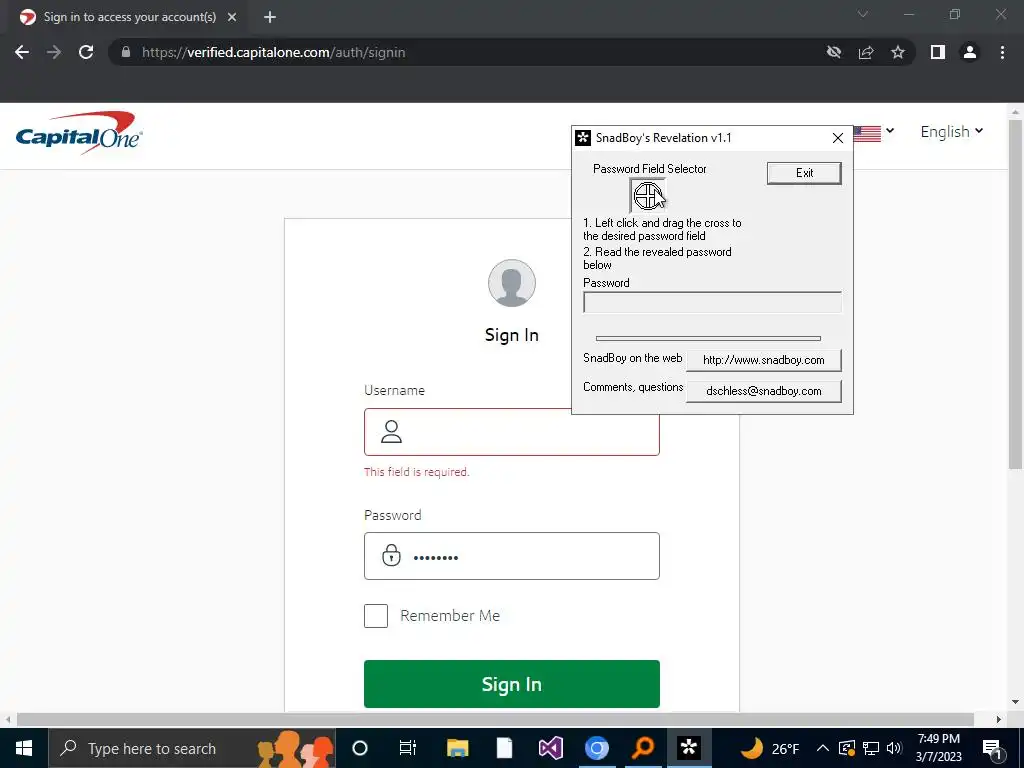Viewport: 1024px width, 768px height.
Task: Switch to Chrome on taskbar
Action: point(596,748)
